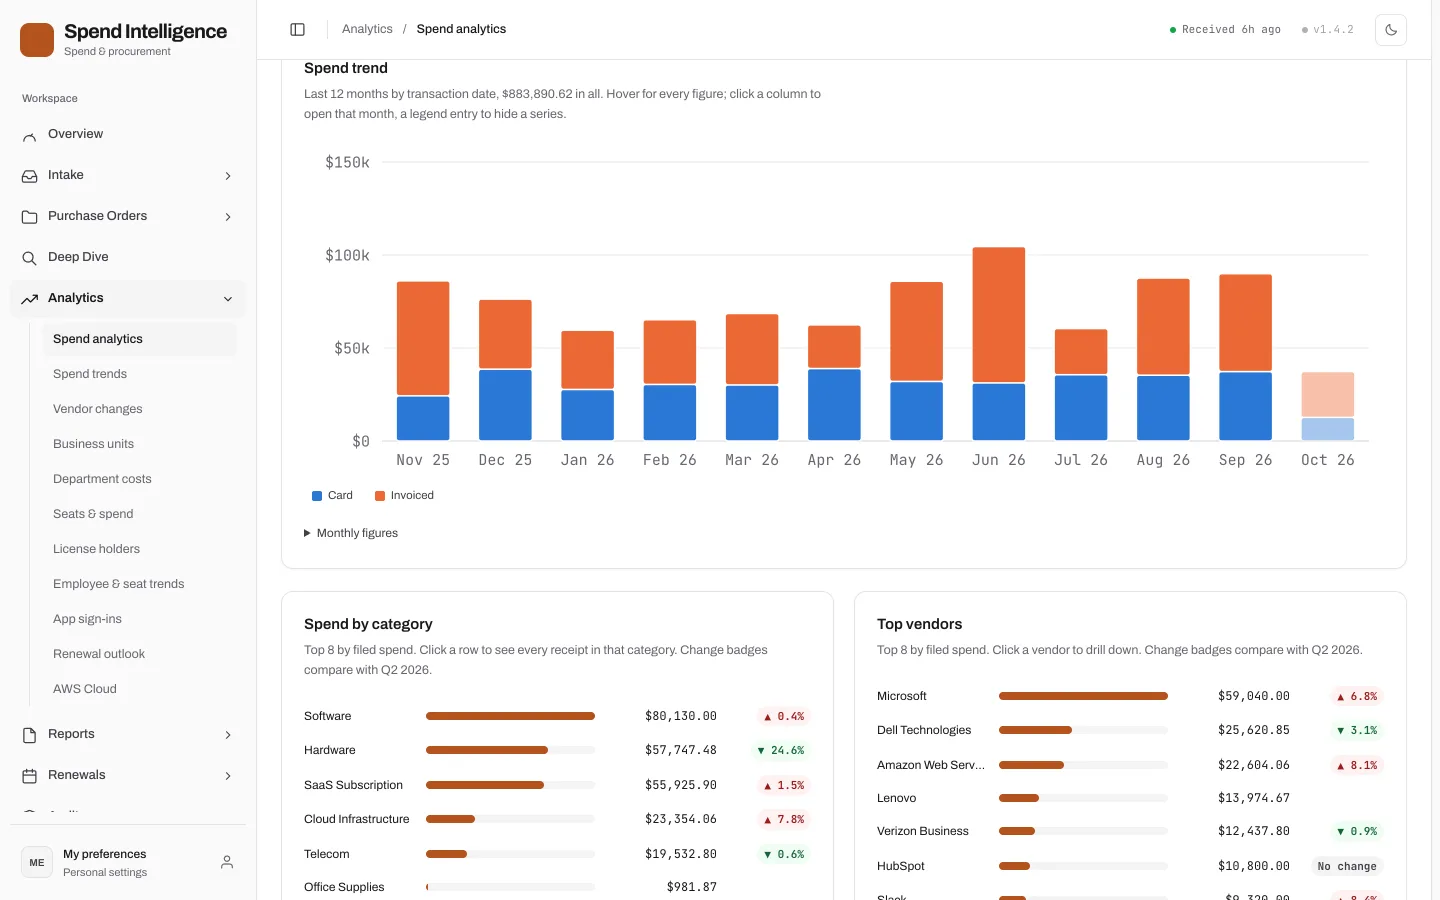The height and width of the screenshot is (900, 1440).
Task: Expand the Intake menu chevron
Action: [228, 176]
